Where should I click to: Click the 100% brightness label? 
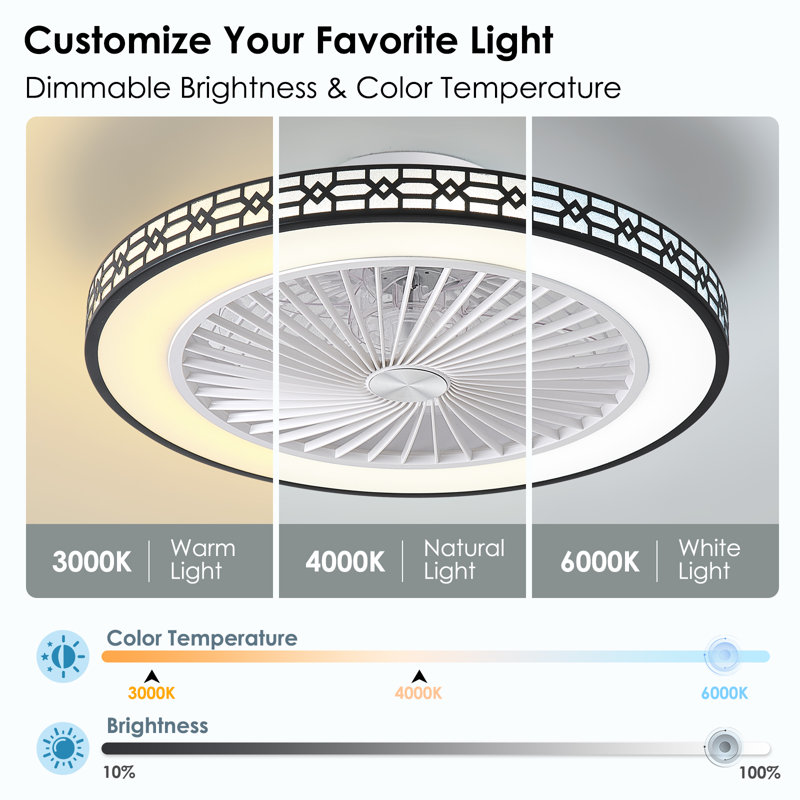coord(760,772)
